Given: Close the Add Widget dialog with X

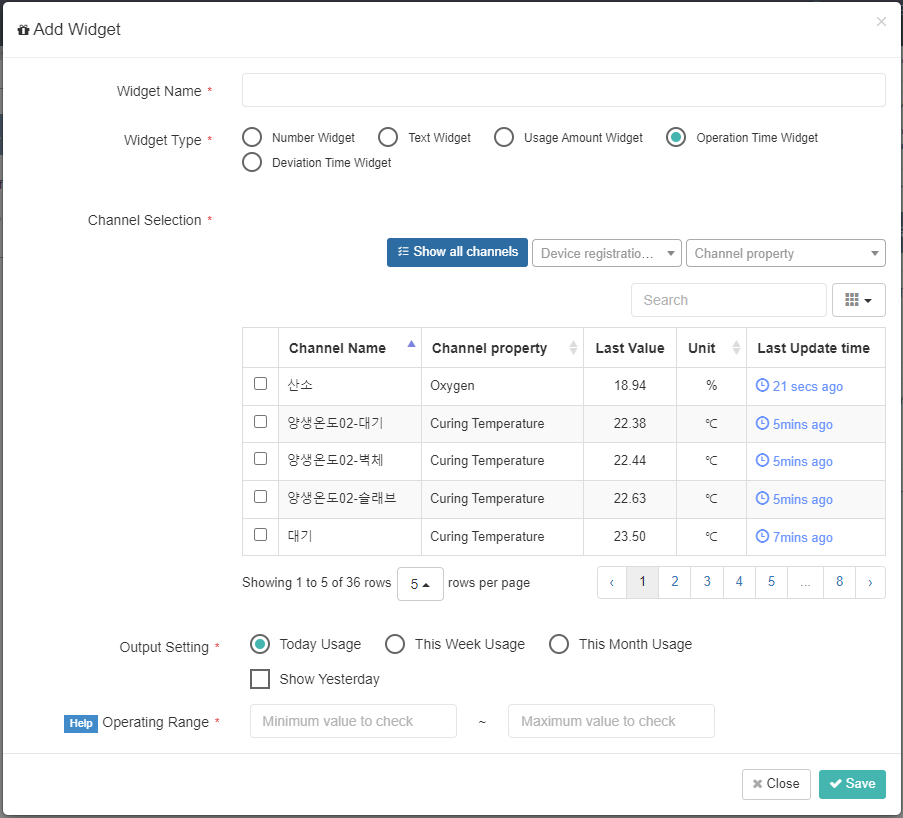Looking at the screenshot, I should coord(881,22).
